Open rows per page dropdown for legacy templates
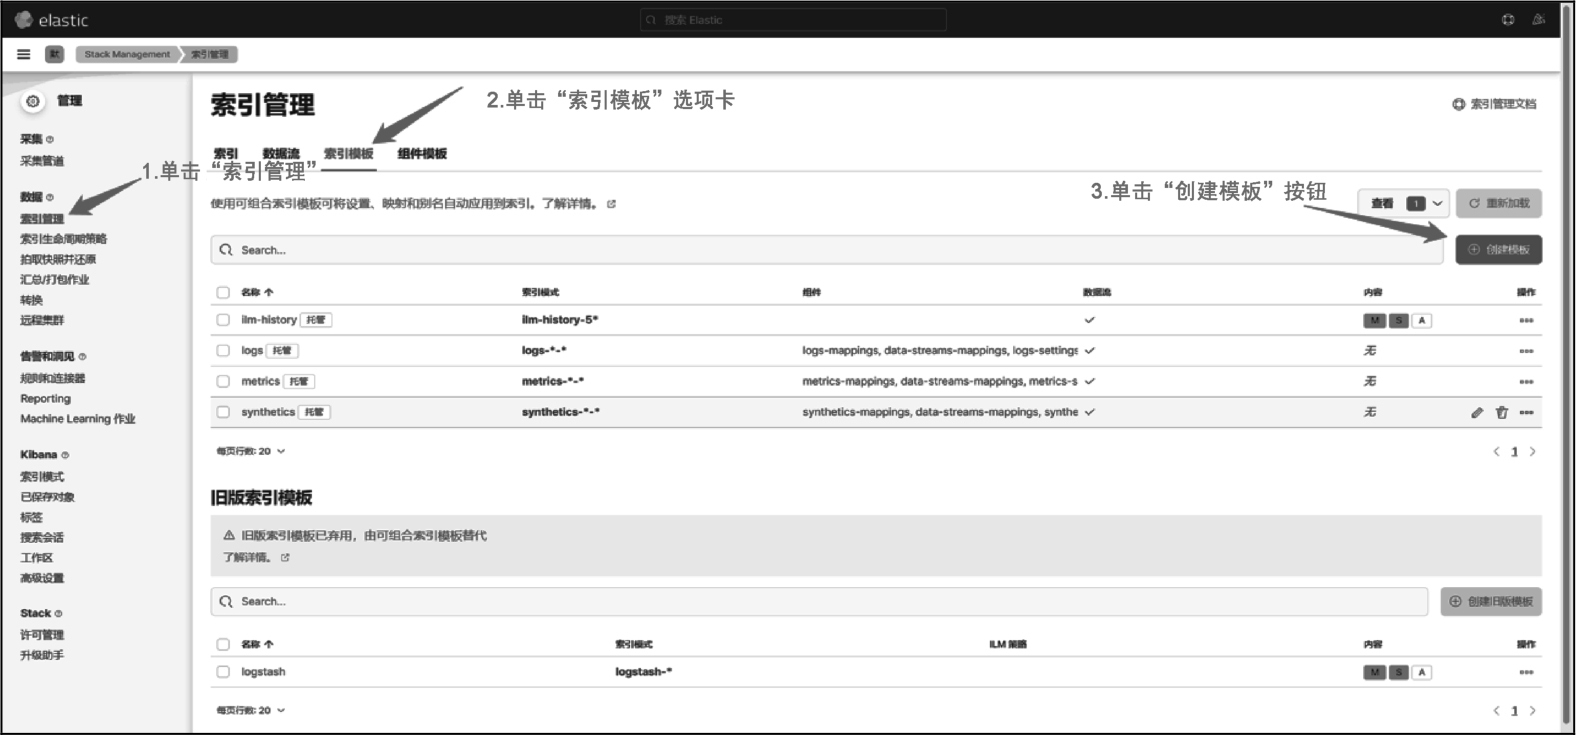Screen dimensions: 1576x735 click(251, 710)
